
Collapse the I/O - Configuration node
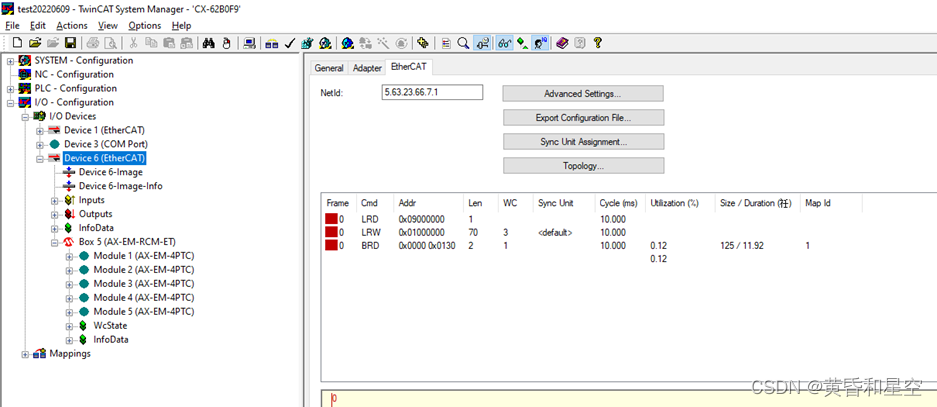click(x=10, y=102)
